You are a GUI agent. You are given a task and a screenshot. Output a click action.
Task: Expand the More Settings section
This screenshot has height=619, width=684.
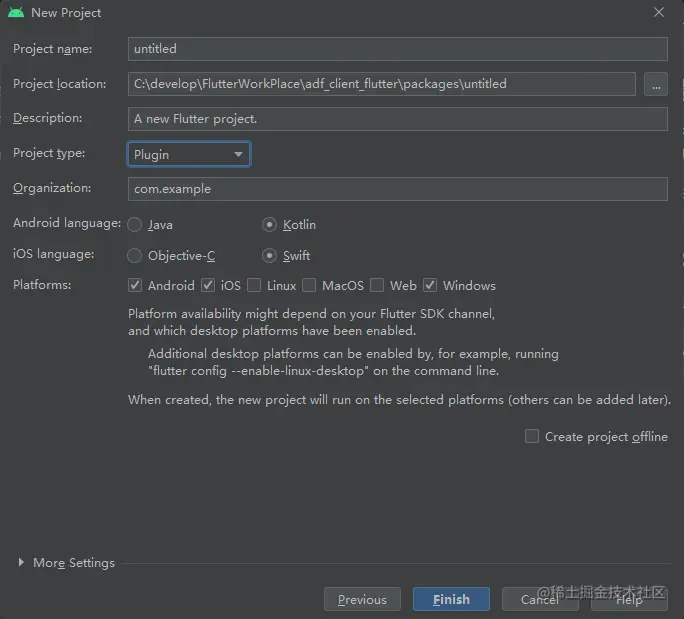[21, 562]
